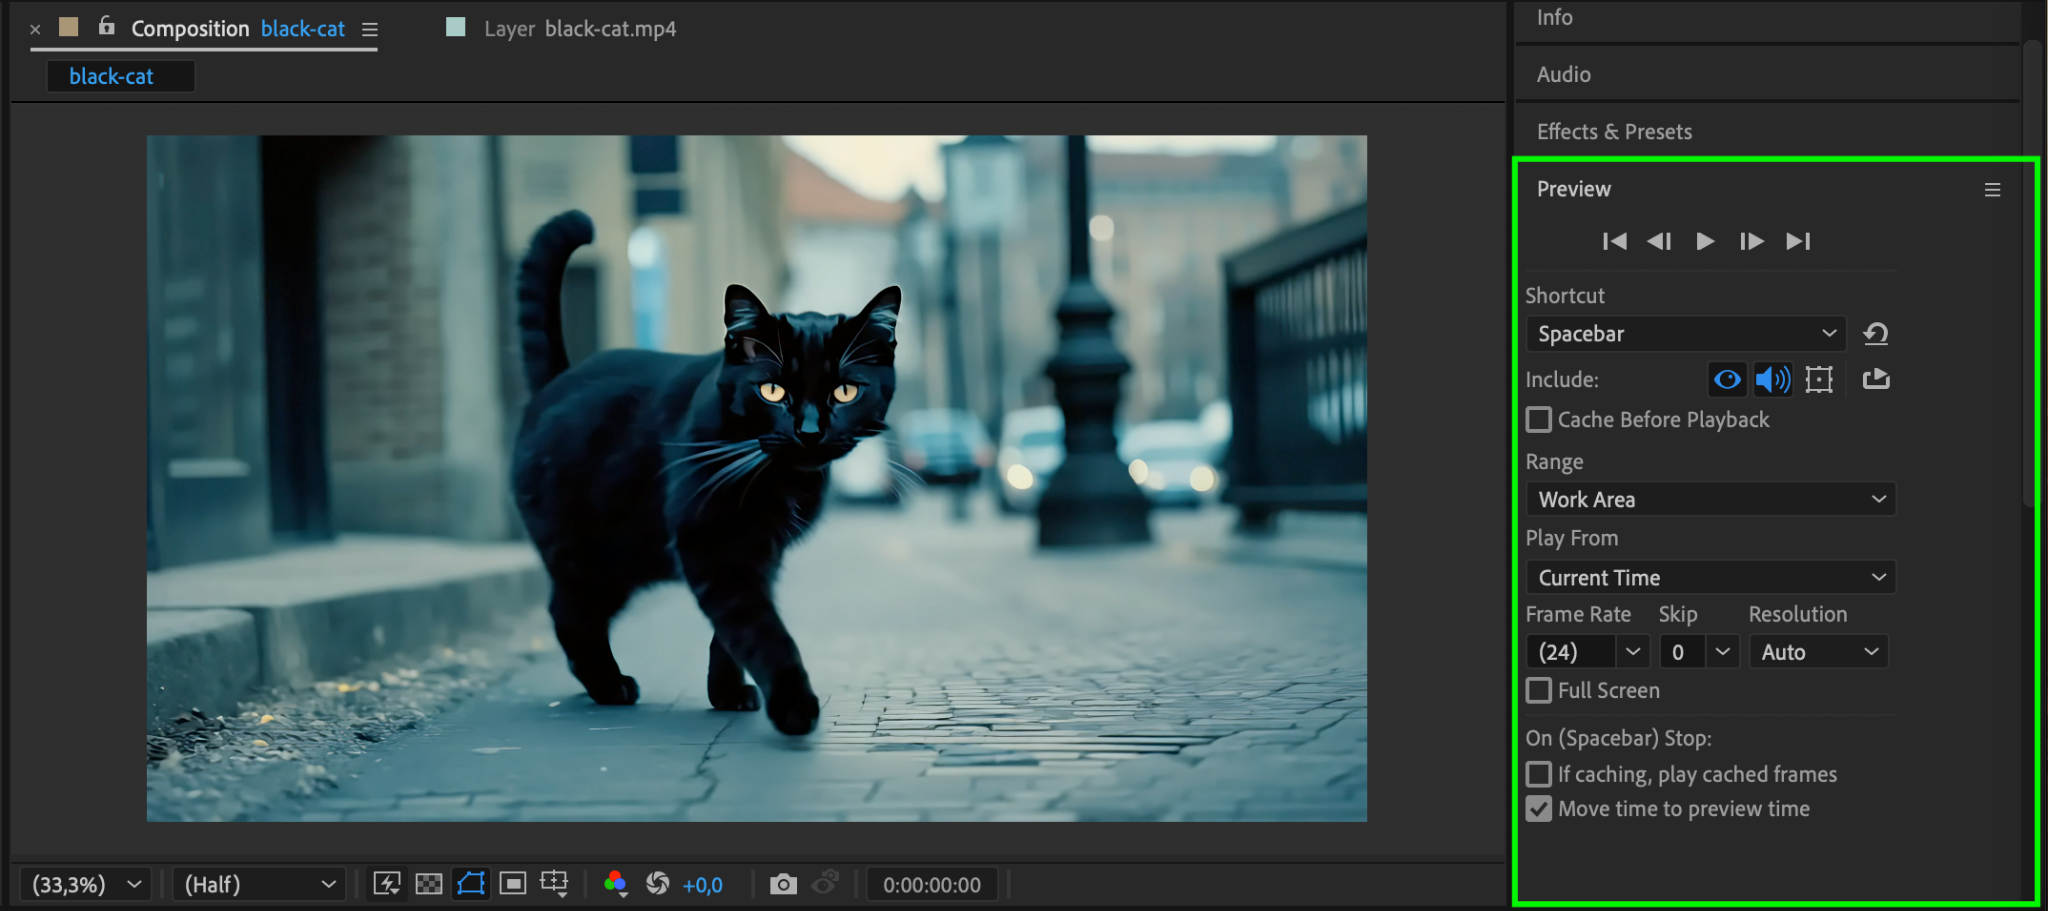
Task: Toggle mask and shape path visibility
Action: coord(471,884)
